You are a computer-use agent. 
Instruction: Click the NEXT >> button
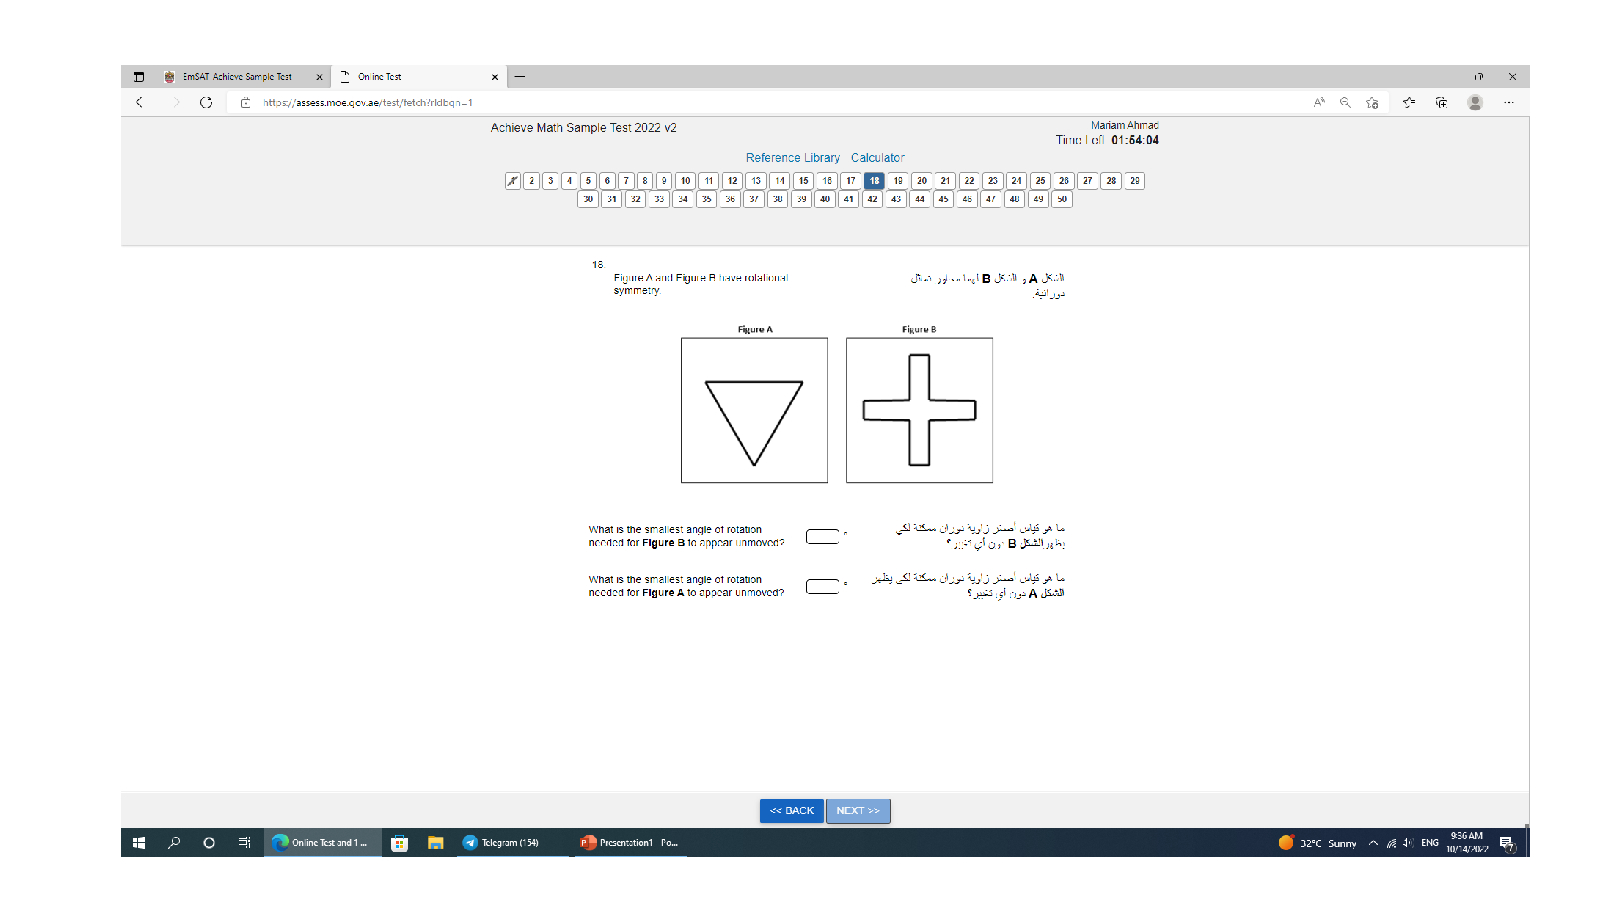click(858, 811)
